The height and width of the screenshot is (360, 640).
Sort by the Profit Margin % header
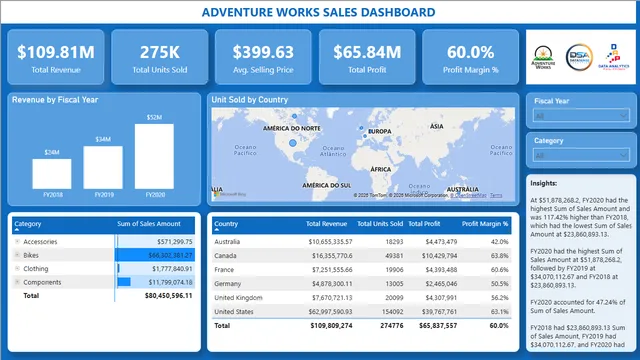(x=485, y=224)
